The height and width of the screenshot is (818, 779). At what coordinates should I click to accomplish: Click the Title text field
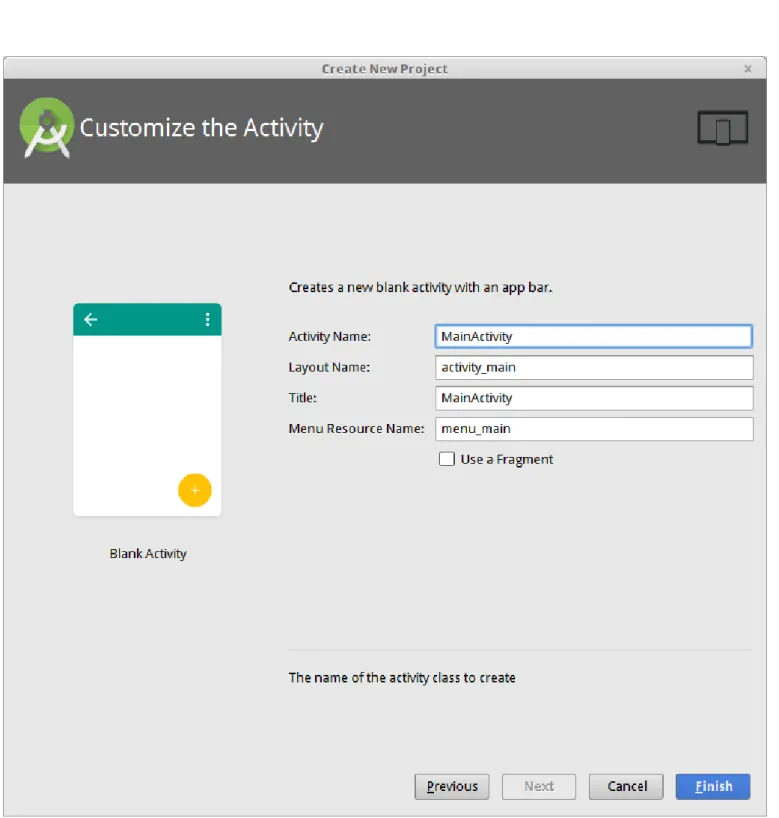(594, 398)
